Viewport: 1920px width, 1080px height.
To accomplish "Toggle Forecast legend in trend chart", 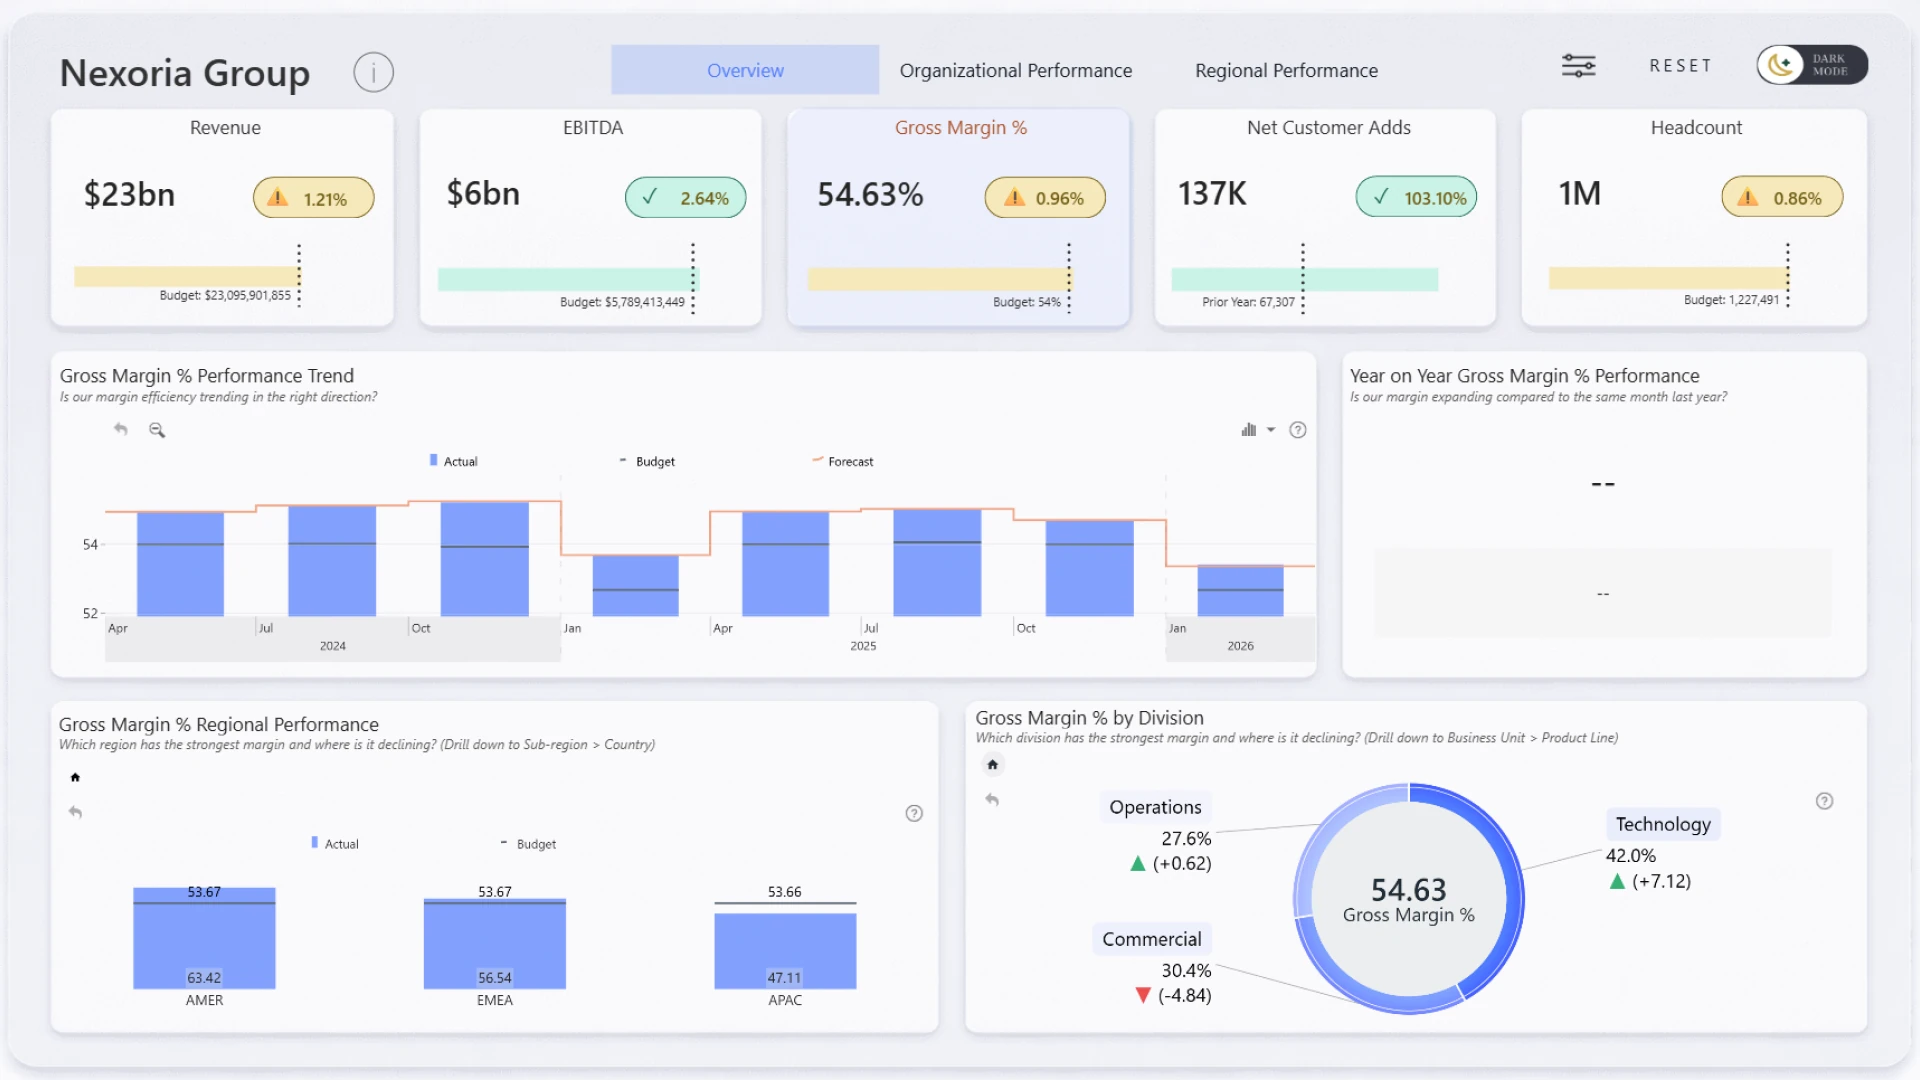I will (x=843, y=461).
